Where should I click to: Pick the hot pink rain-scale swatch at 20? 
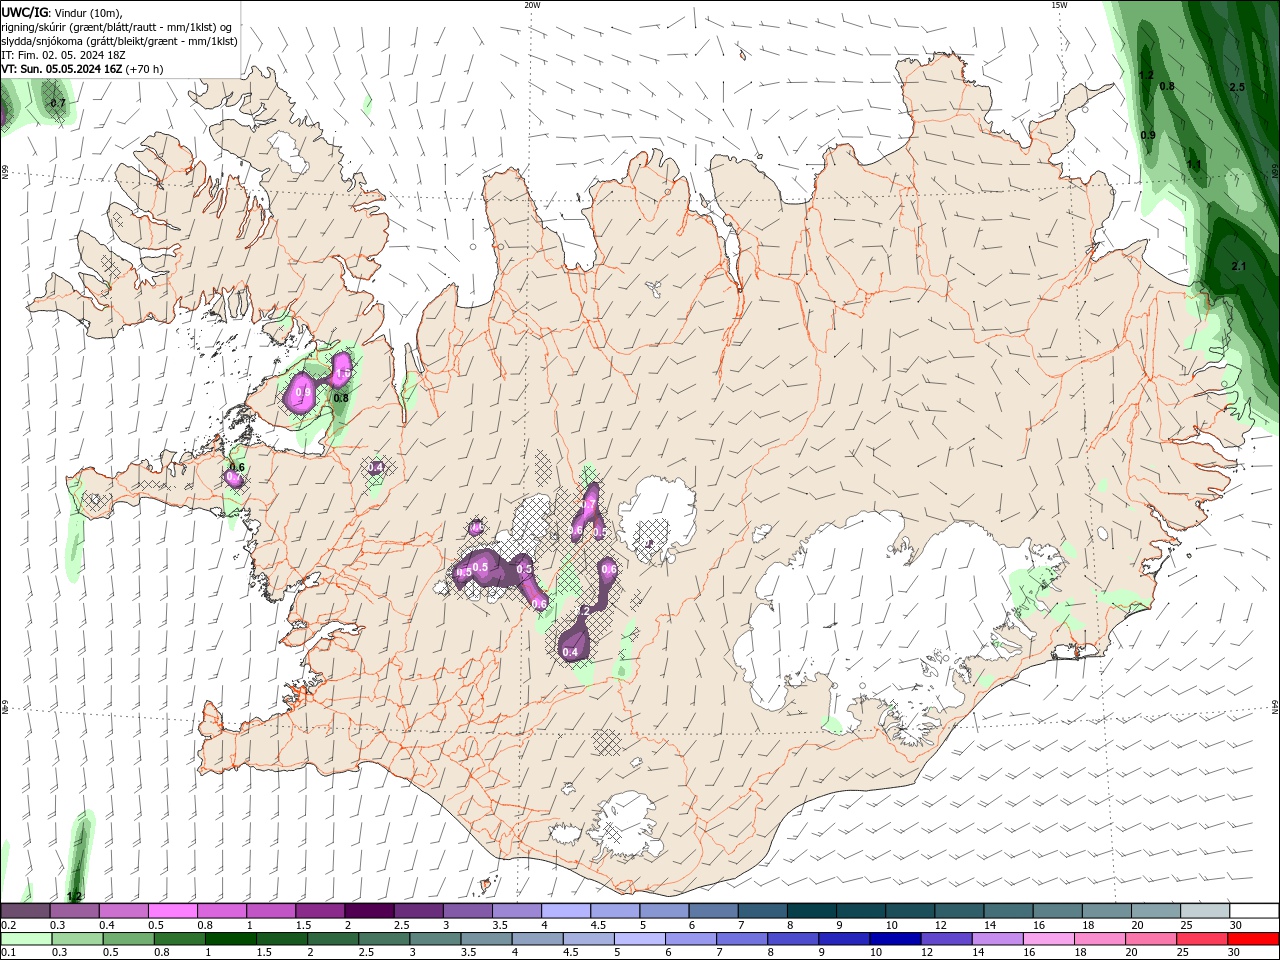pos(1150,939)
